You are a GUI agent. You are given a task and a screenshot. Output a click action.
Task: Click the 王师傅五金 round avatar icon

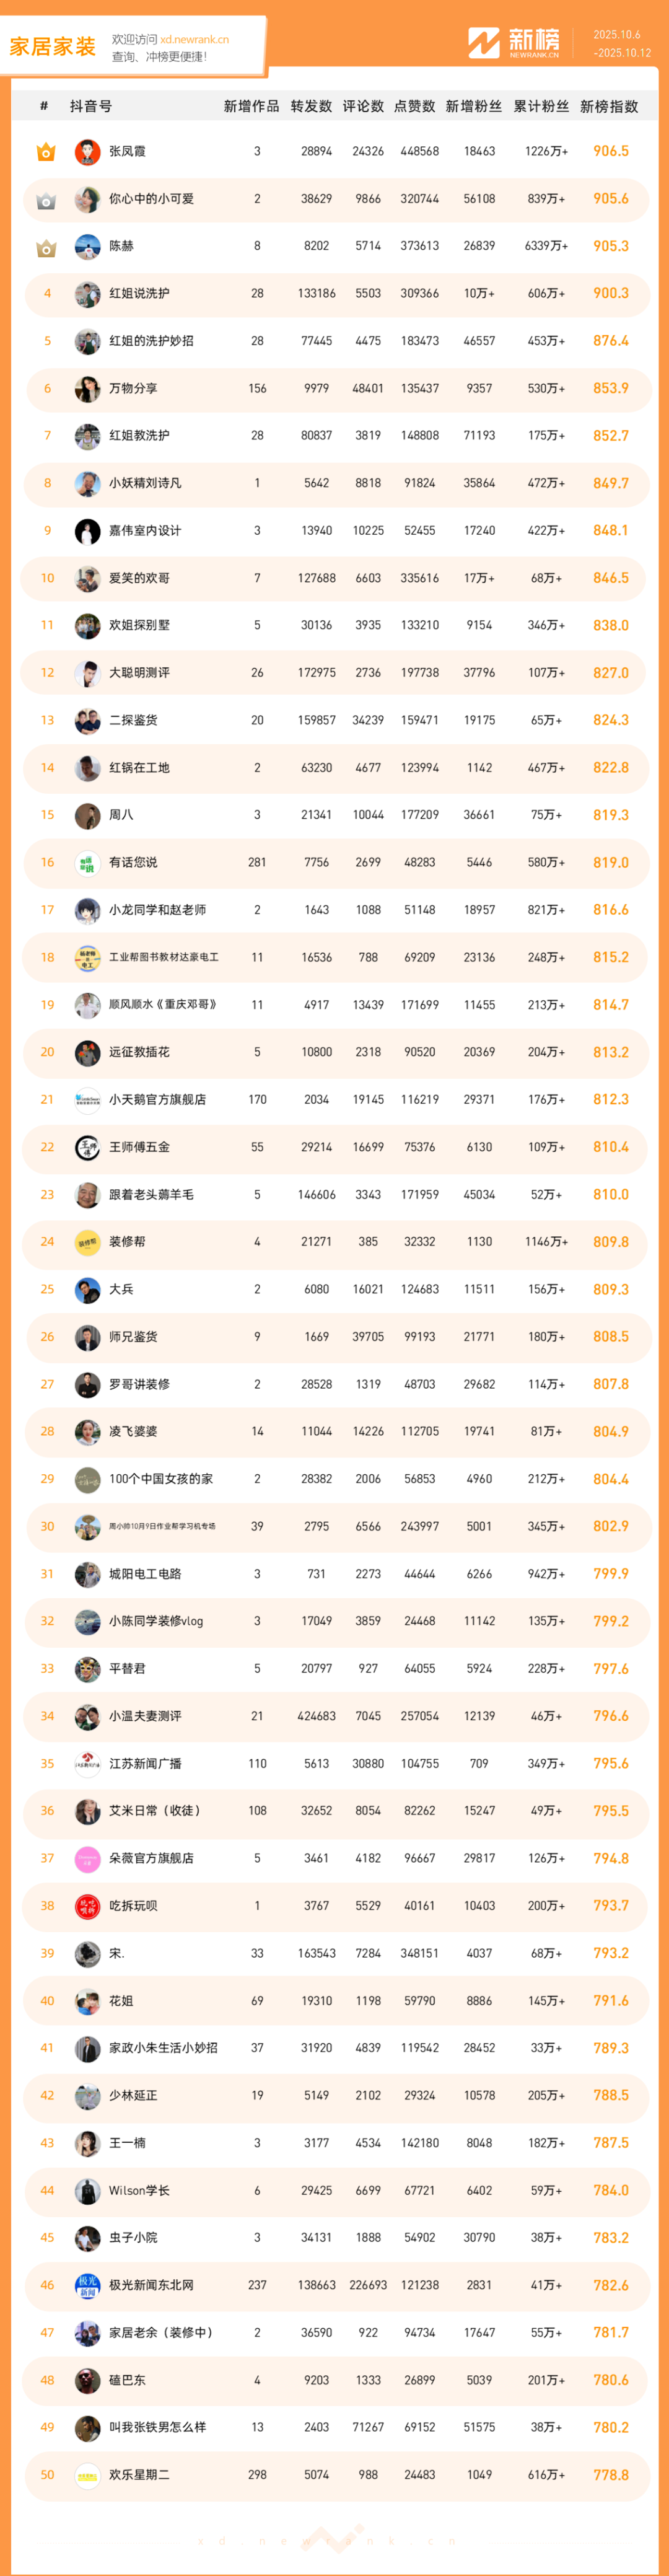(88, 1148)
